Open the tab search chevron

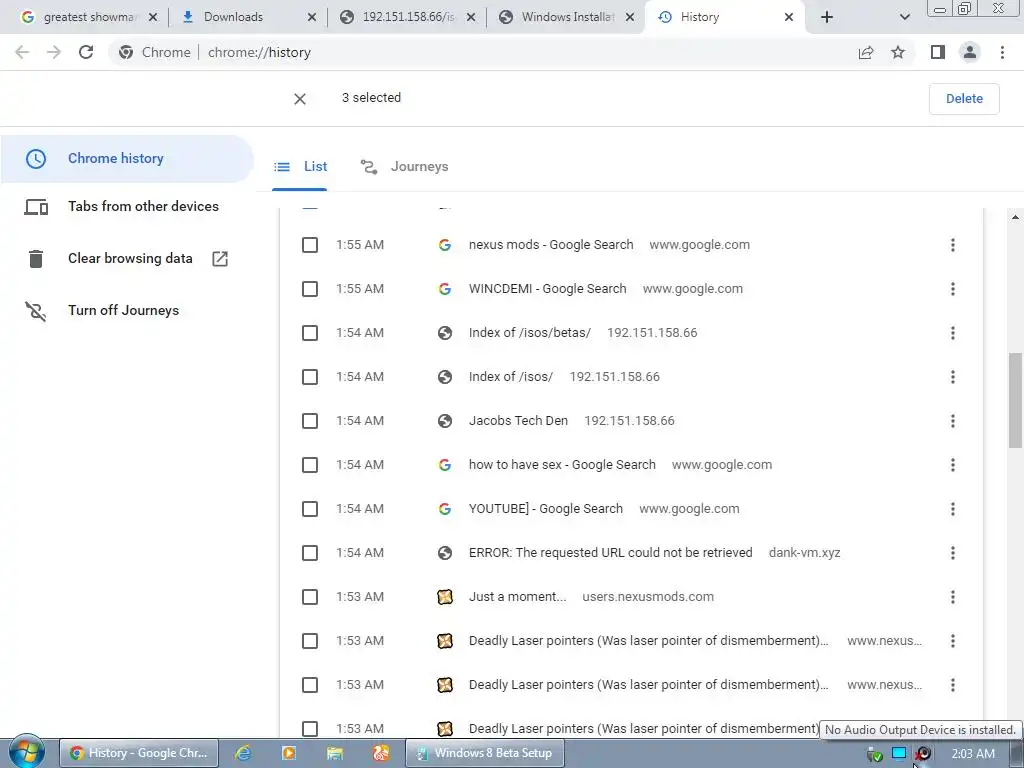904,17
